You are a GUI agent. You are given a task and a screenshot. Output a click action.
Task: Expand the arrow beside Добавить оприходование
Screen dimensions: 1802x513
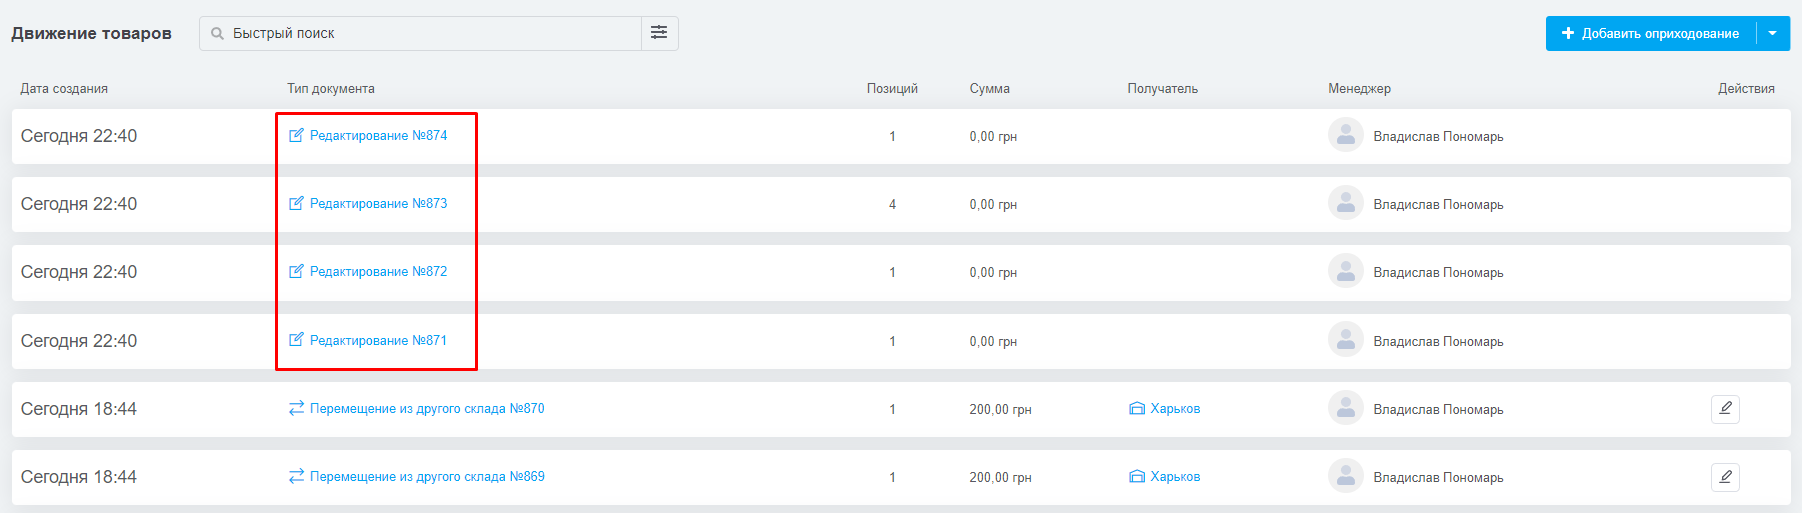coord(1773,33)
